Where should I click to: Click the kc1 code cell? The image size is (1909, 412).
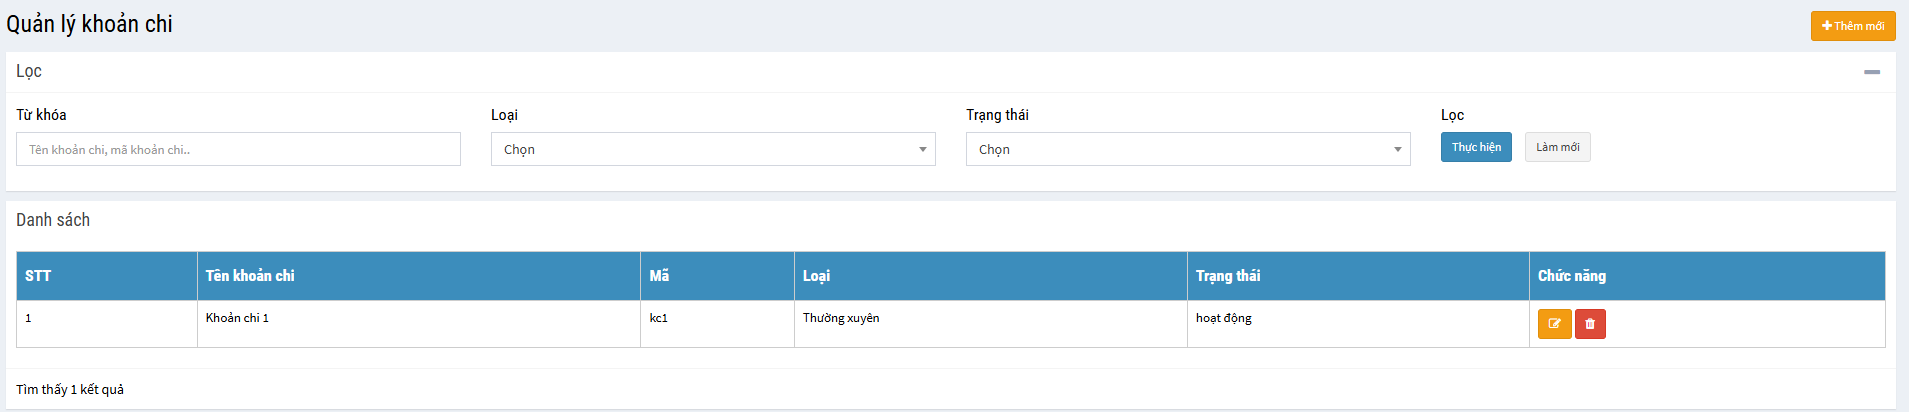point(658,318)
